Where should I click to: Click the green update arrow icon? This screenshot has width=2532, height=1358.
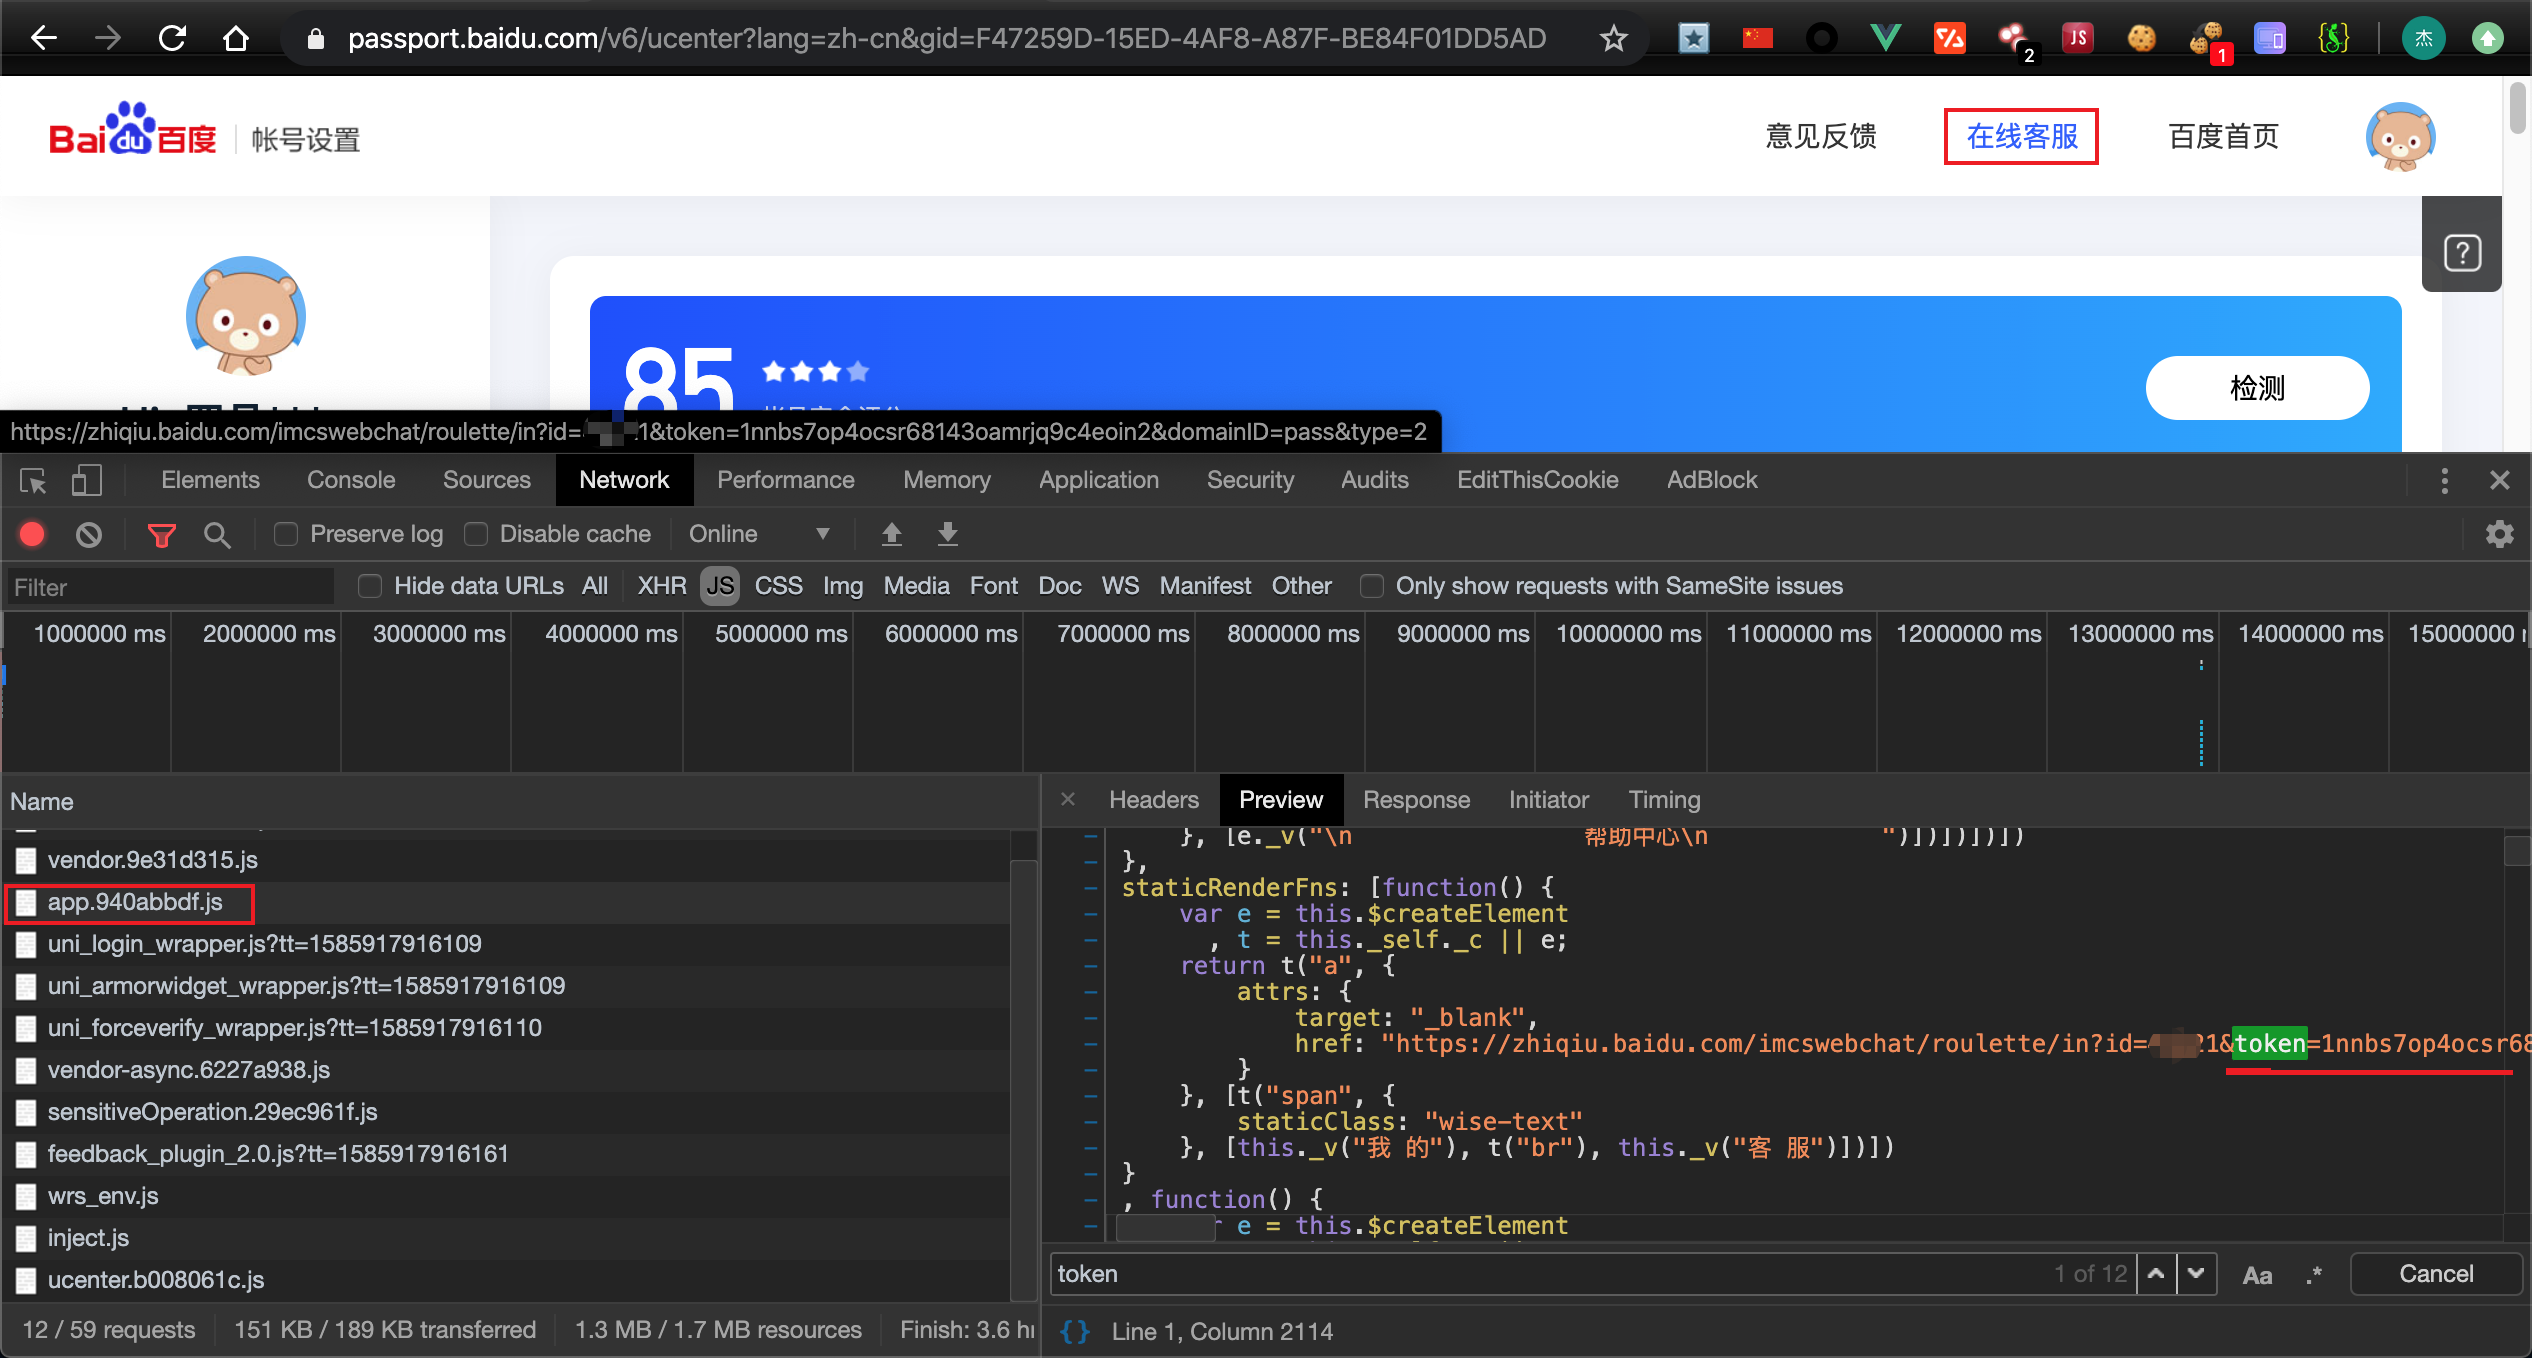2487,39
